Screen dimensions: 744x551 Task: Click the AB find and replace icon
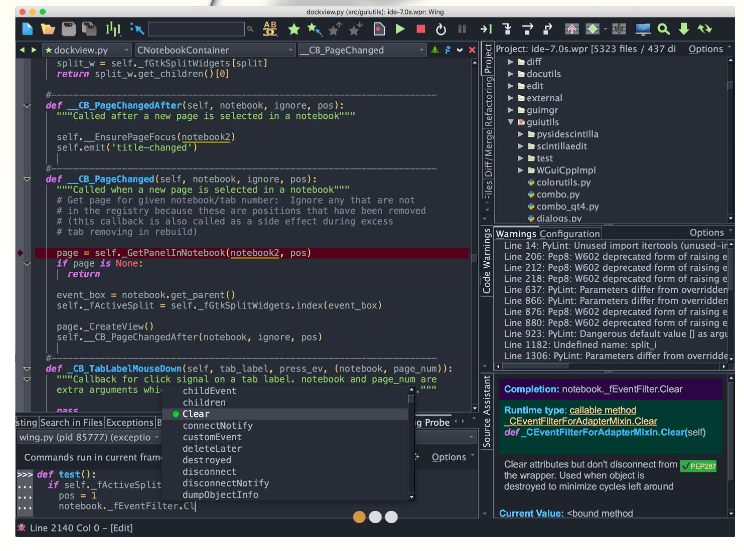click(270, 29)
